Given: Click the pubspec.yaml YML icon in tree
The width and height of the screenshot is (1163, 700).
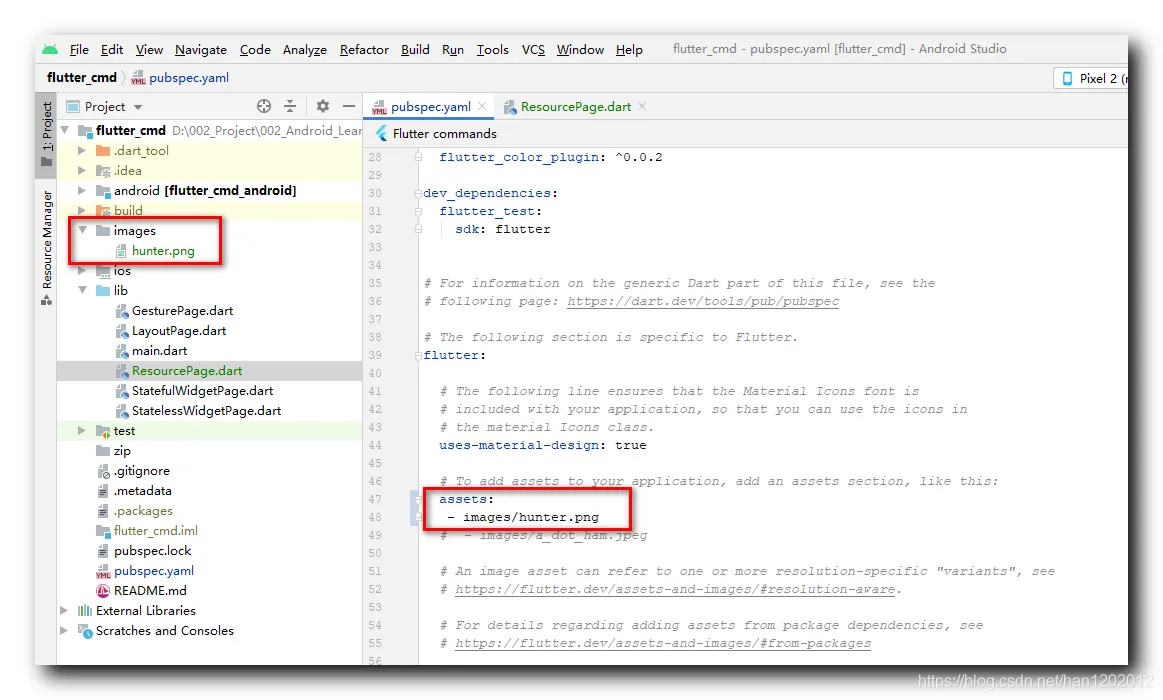Looking at the screenshot, I should pyautogui.click(x=103, y=571).
